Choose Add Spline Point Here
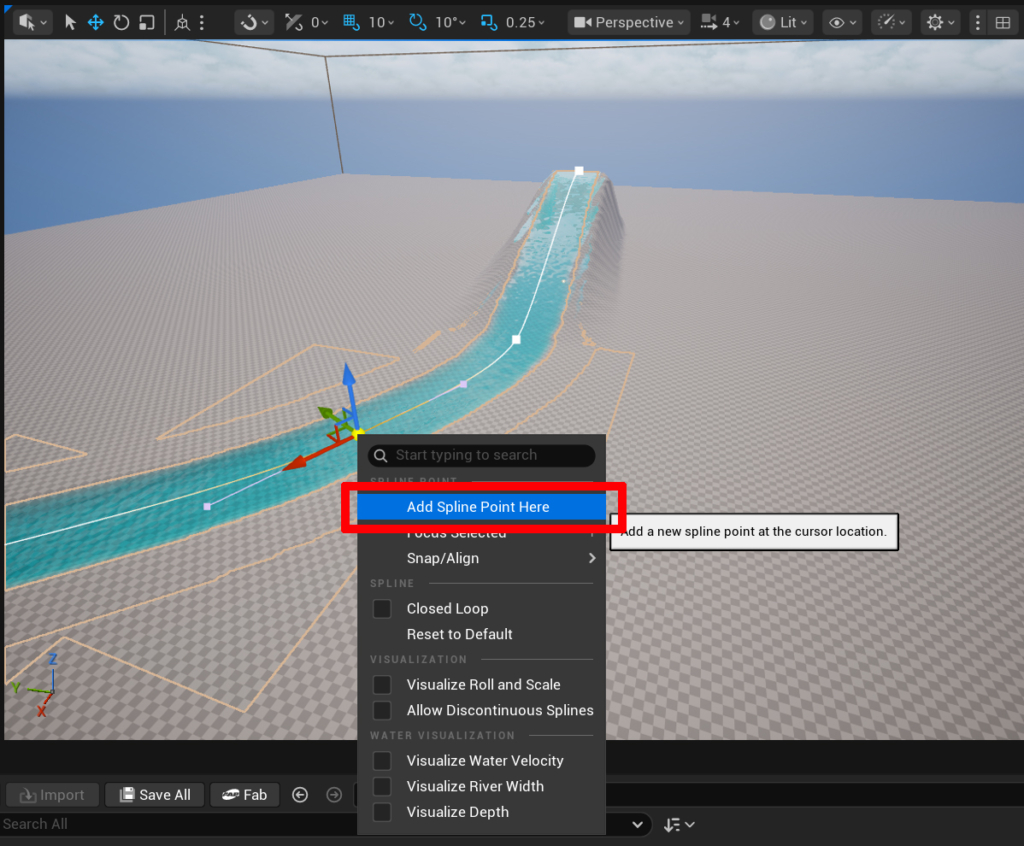 (x=478, y=507)
